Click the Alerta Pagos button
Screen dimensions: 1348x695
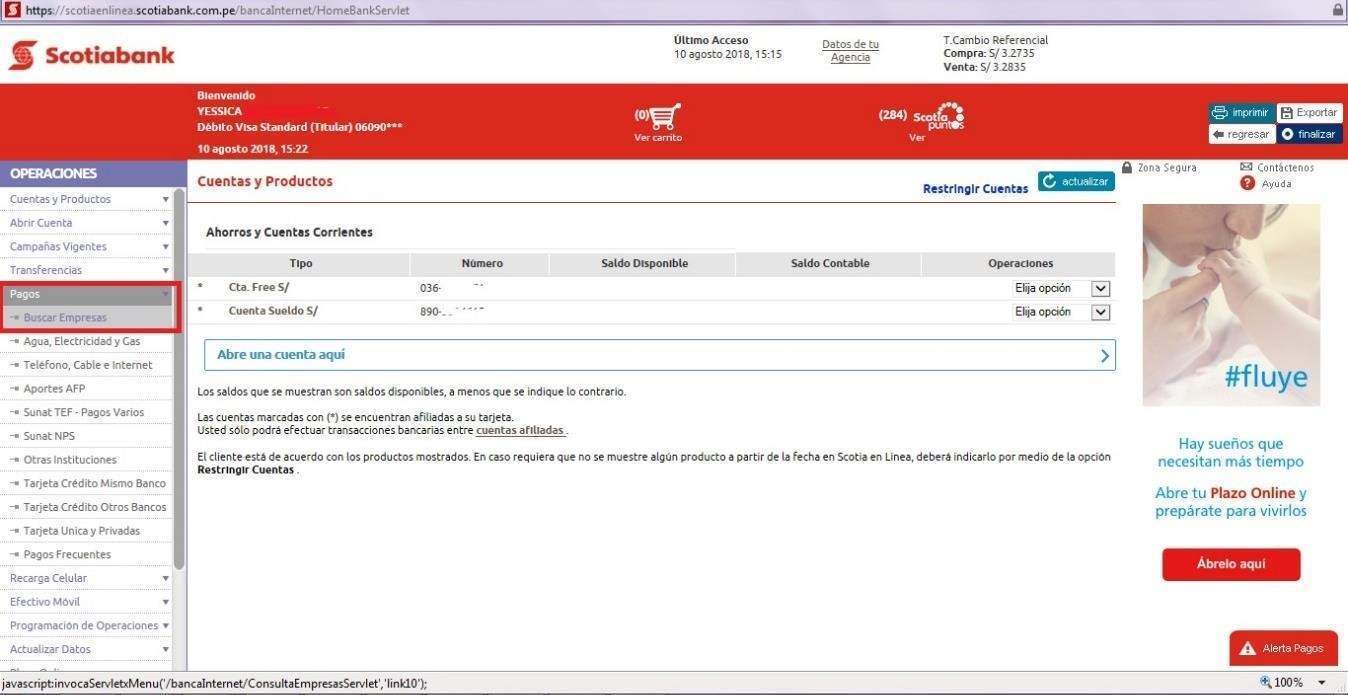coord(1283,648)
